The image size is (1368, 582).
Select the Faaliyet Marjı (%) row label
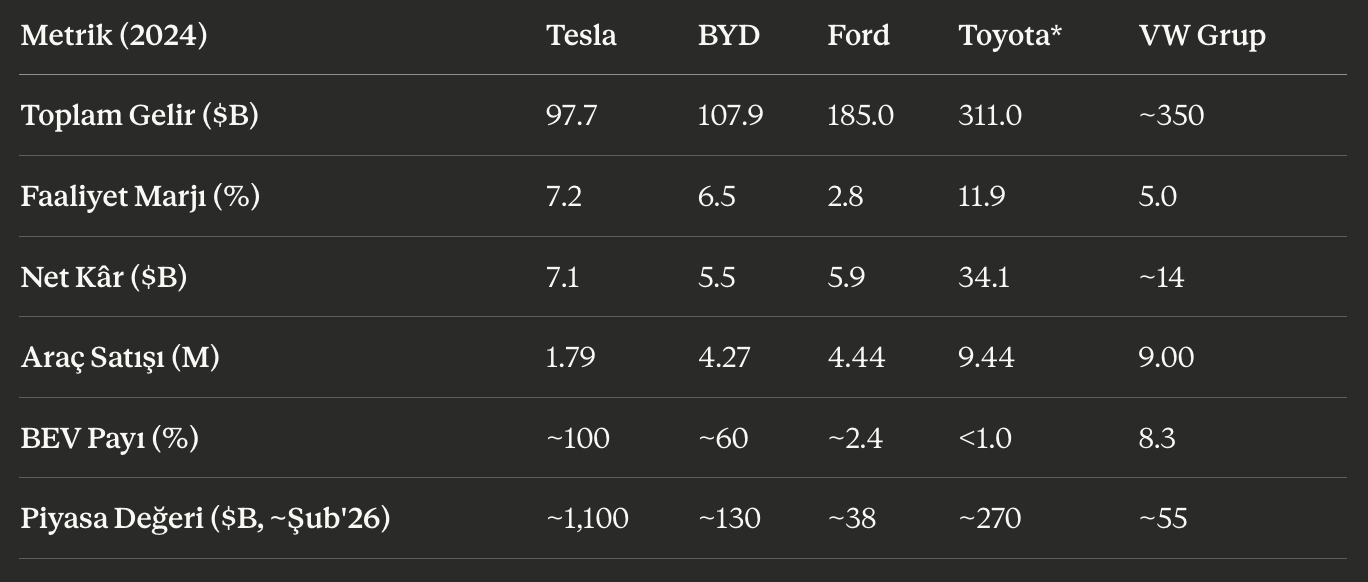(x=140, y=197)
